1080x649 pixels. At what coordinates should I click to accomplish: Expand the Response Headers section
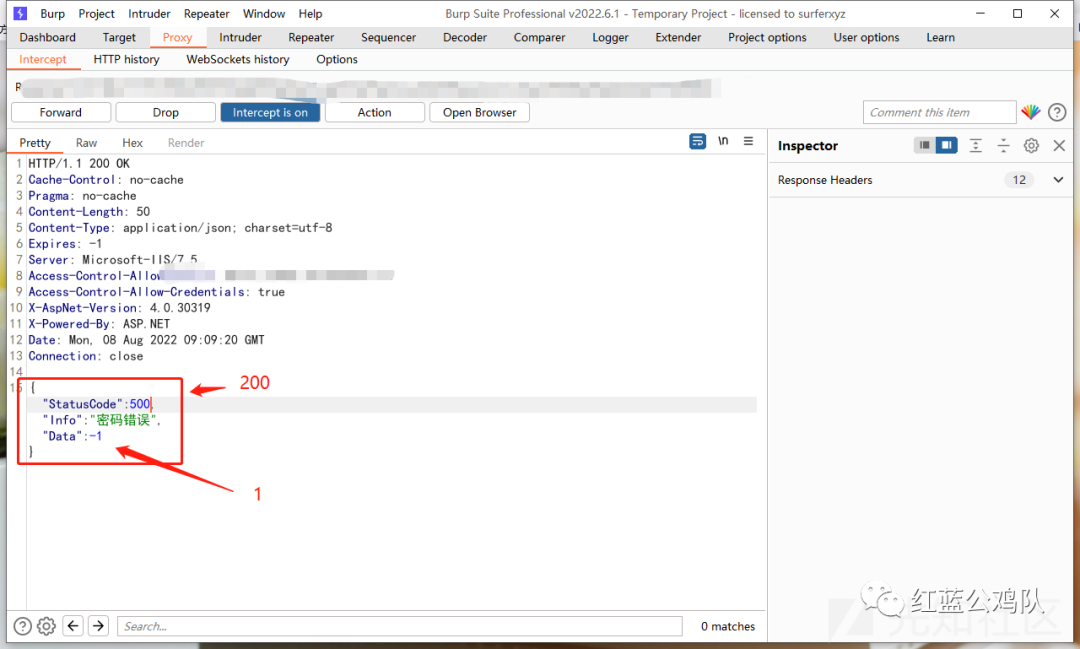(x=1059, y=180)
